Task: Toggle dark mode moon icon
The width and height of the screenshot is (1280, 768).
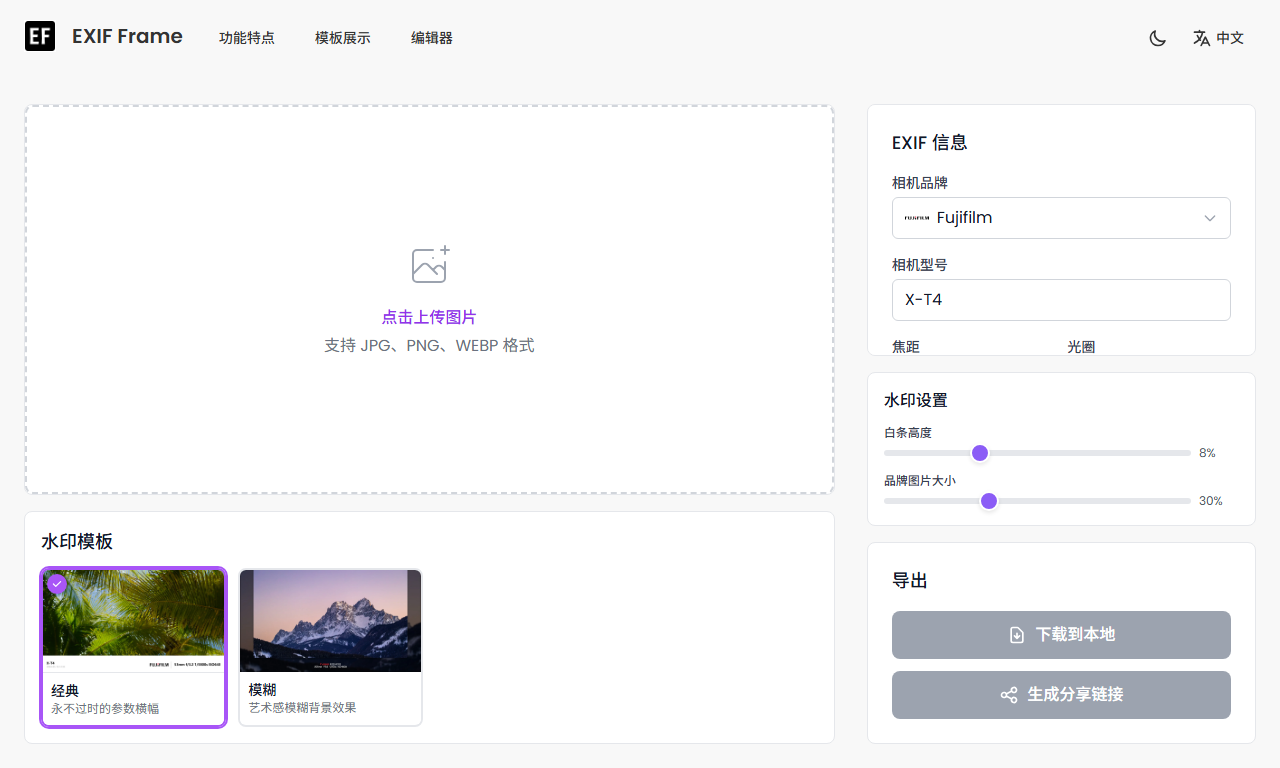Action: [x=1158, y=38]
